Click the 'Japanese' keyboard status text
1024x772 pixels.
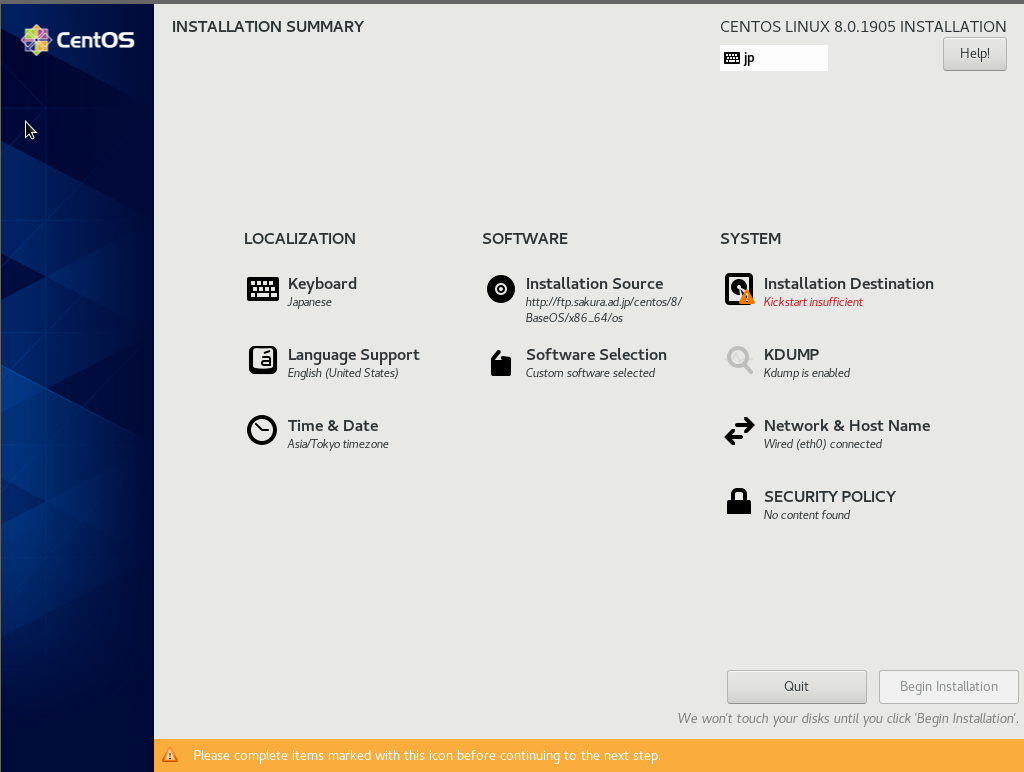pyautogui.click(x=310, y=302)
